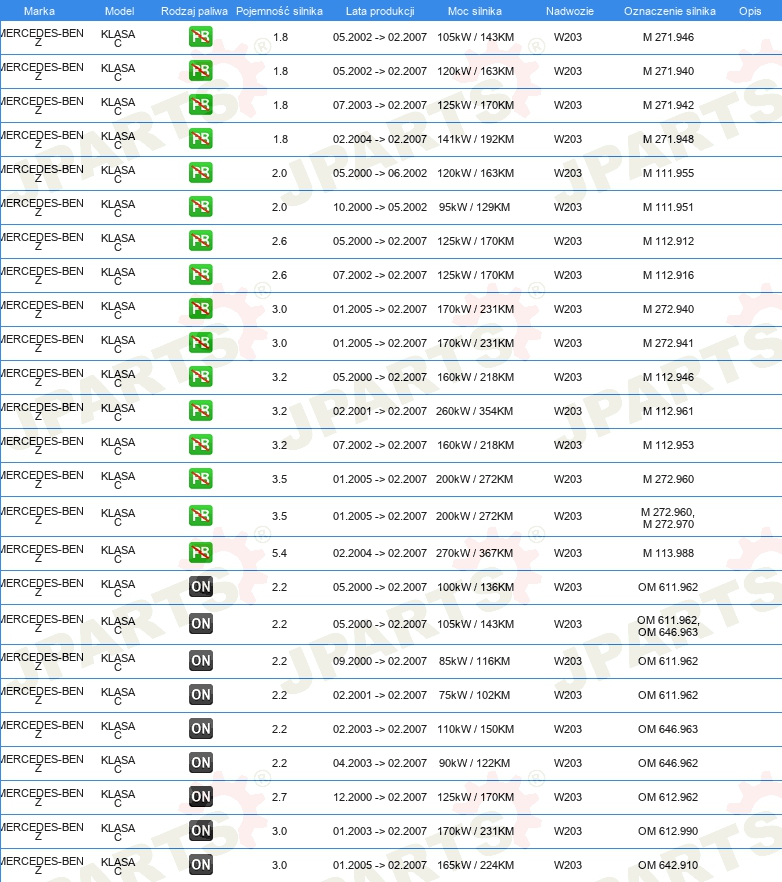Click the Pojemność silnika column header

tap(280, 11)
